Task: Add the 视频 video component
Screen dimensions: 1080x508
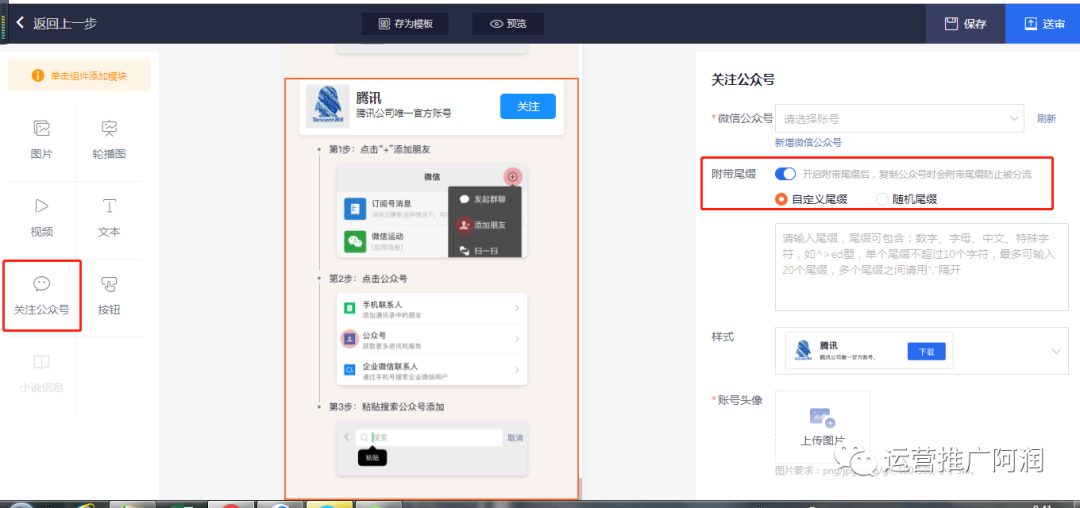Action: [x=41, y=218]
